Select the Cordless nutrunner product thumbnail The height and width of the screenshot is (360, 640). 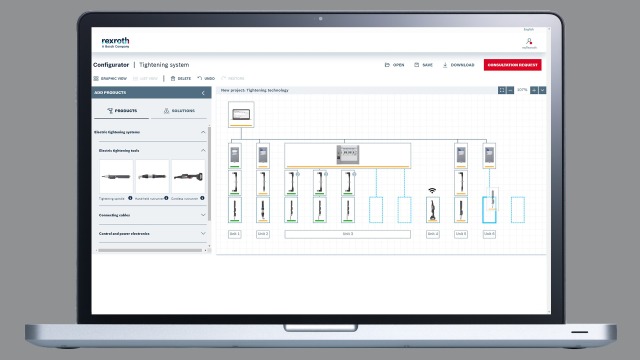coord(188,177)
